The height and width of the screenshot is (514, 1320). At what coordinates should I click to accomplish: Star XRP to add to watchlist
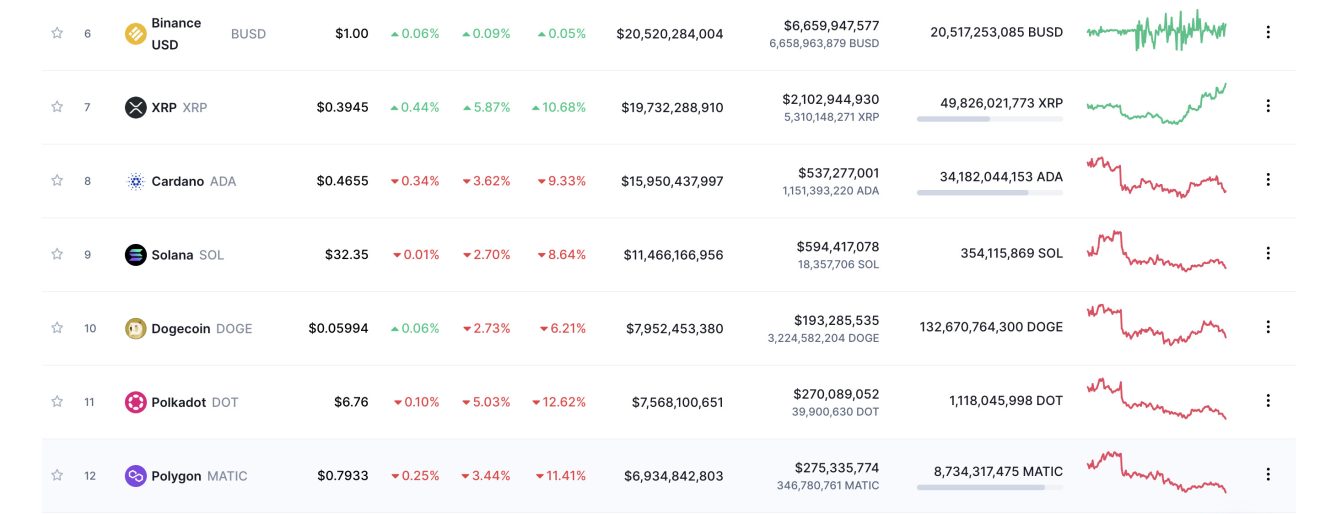pyautogui.click(x=57, y=107)
